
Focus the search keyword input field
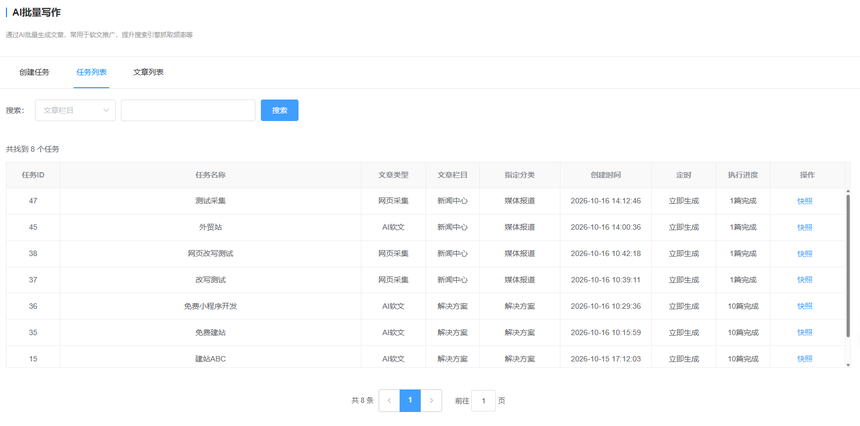point(188,110)
